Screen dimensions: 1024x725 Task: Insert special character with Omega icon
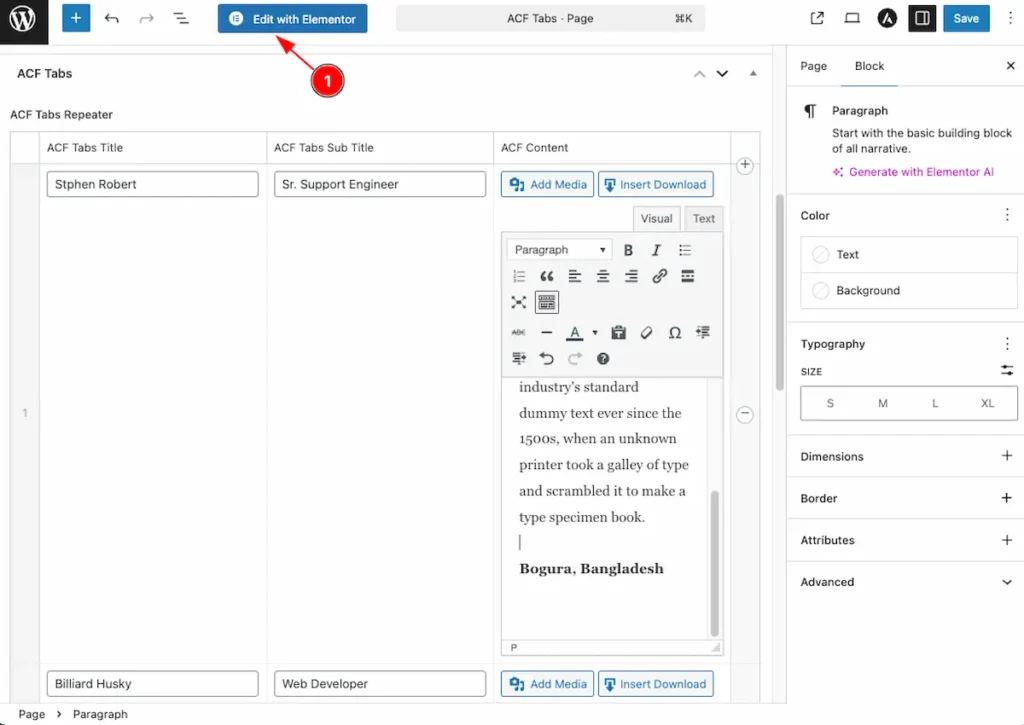674,332
